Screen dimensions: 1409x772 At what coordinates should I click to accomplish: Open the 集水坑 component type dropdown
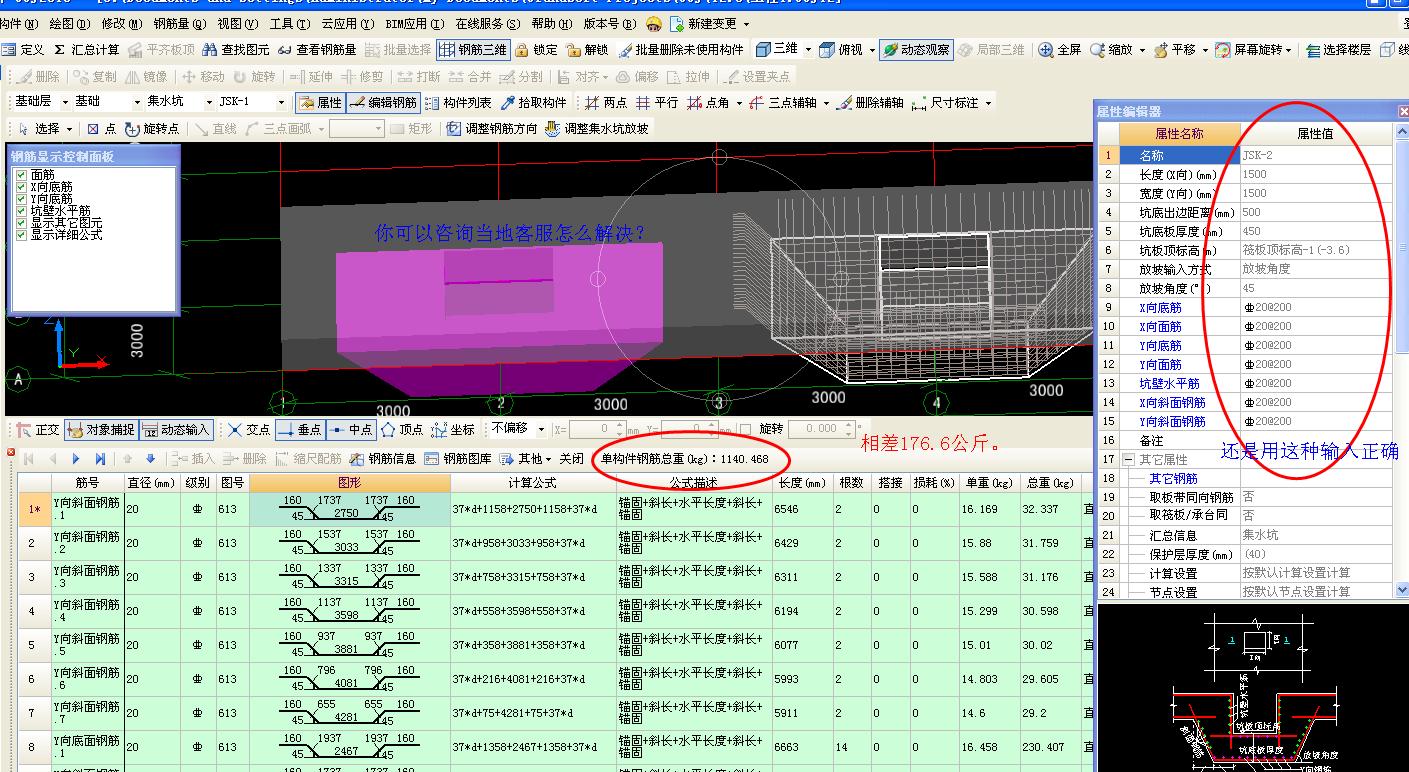209,102
